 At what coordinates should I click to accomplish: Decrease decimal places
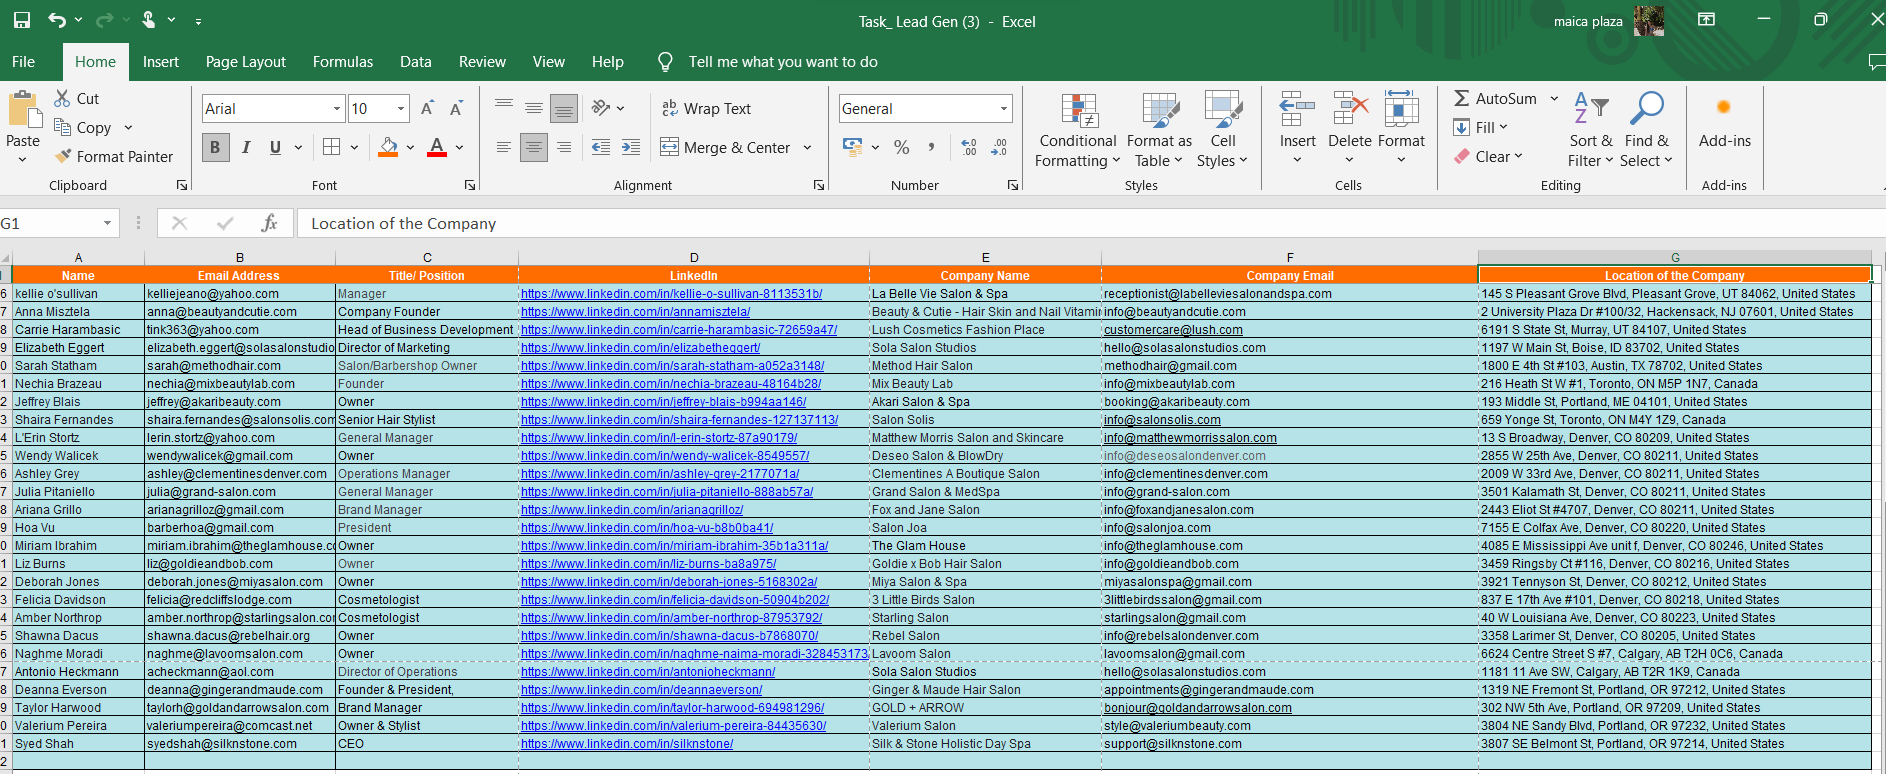click(999, 147)
